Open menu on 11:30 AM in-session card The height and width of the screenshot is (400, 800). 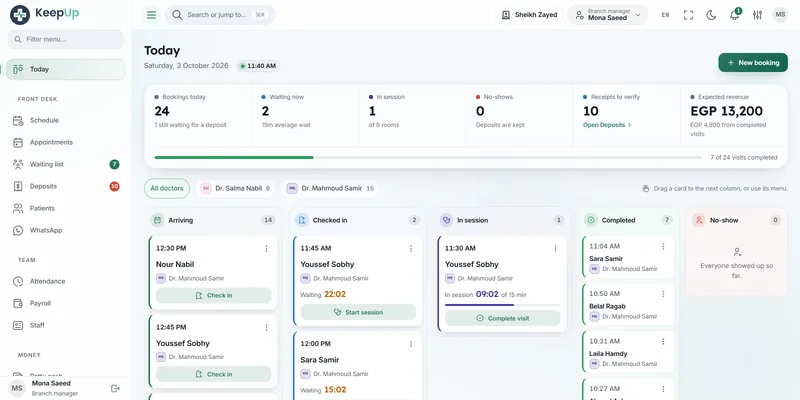[555, 248]
